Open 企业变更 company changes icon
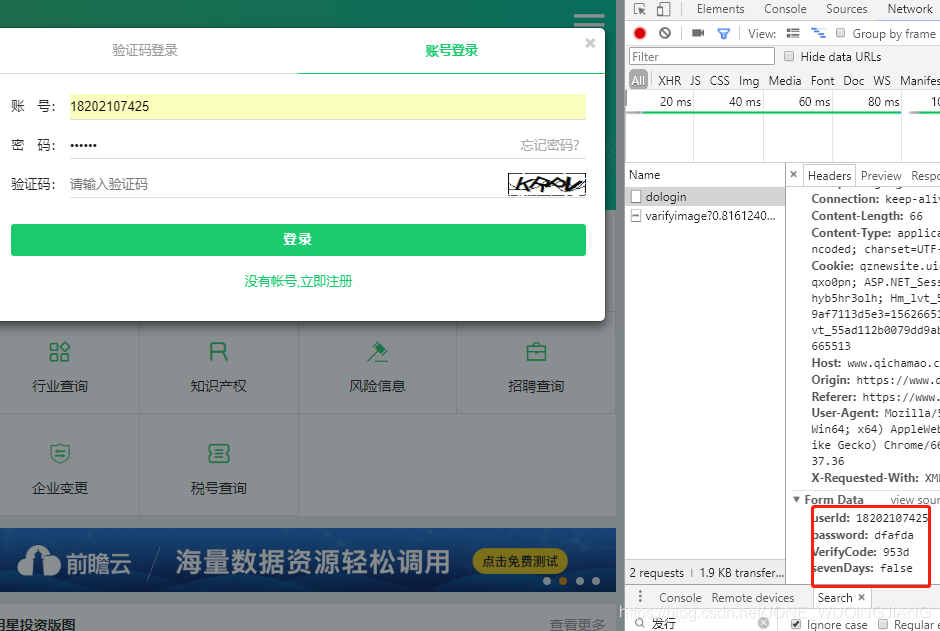Viewport: 940px width, 631px height. tap(60, 454)
